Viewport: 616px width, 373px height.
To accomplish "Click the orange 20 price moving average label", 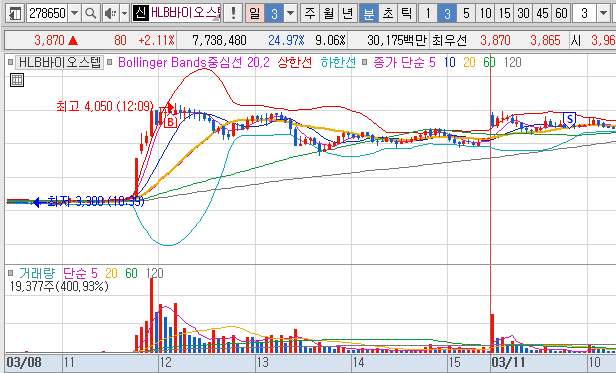I will (x=469, y=62).
